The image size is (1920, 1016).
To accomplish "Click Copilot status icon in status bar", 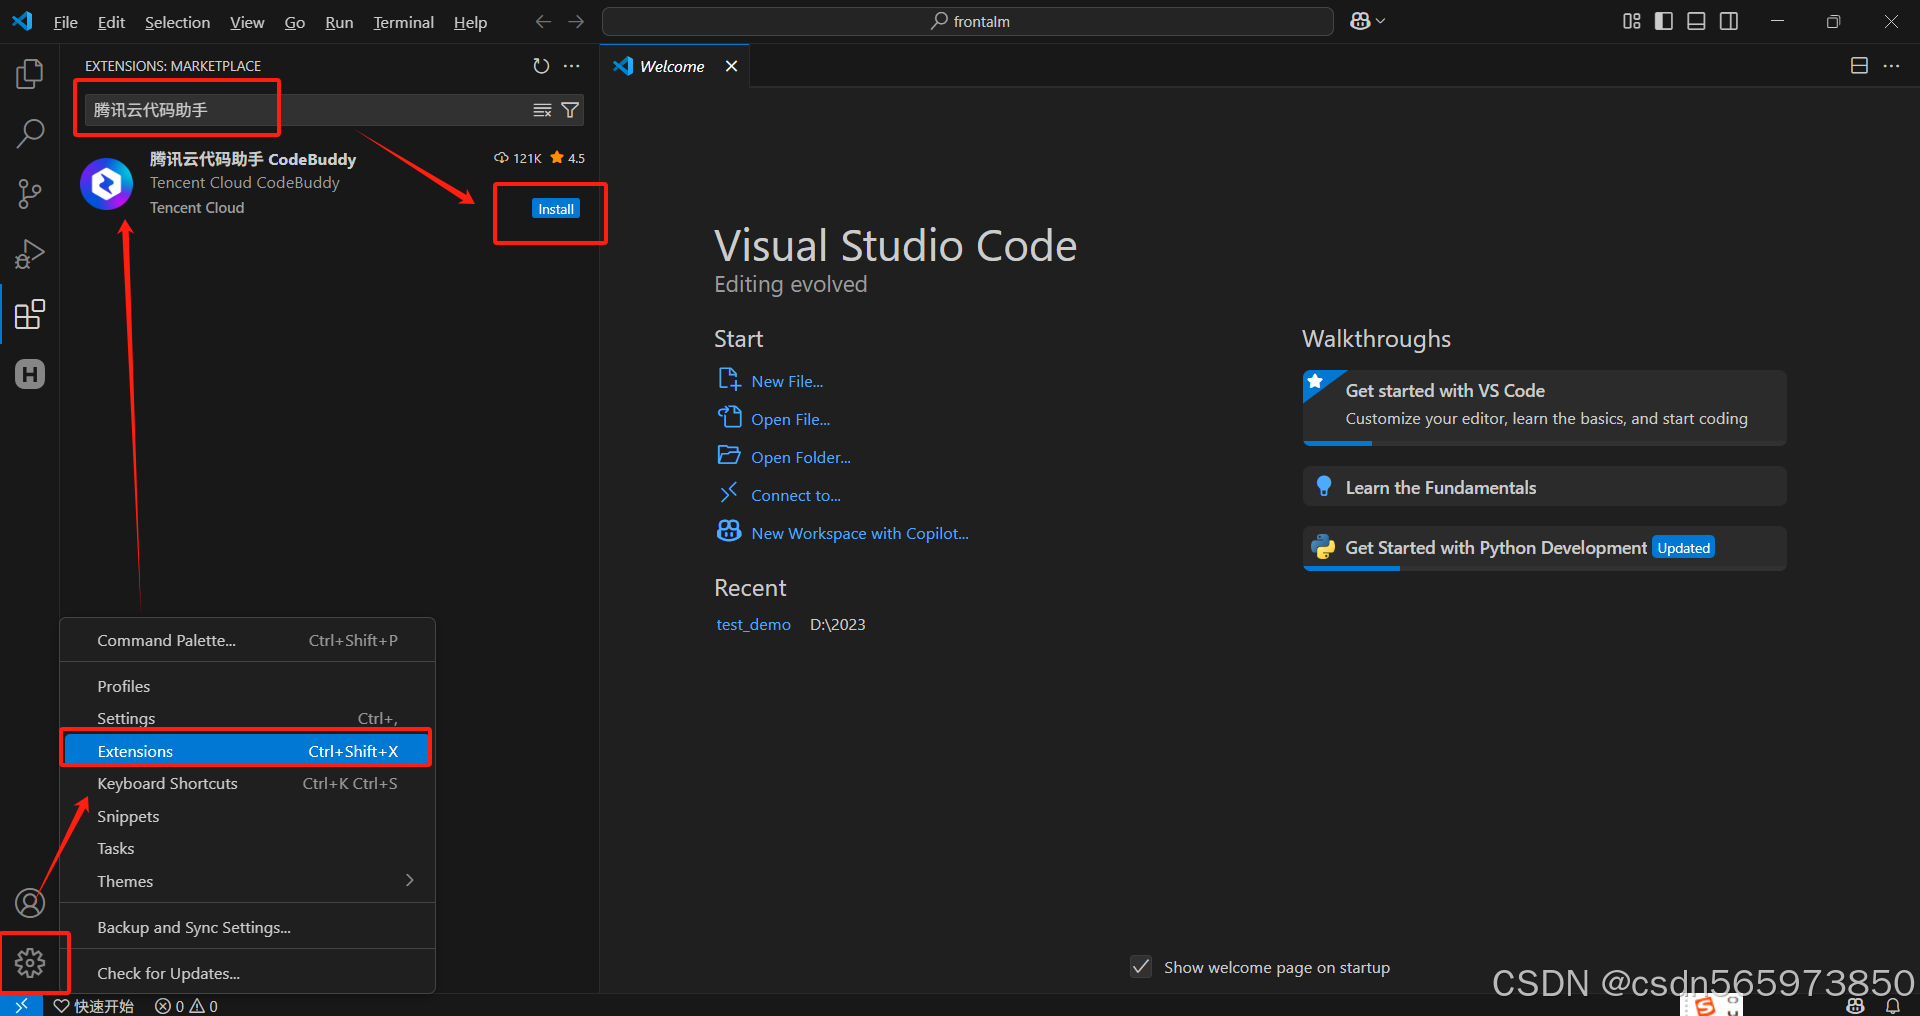I will 1856,1005.
